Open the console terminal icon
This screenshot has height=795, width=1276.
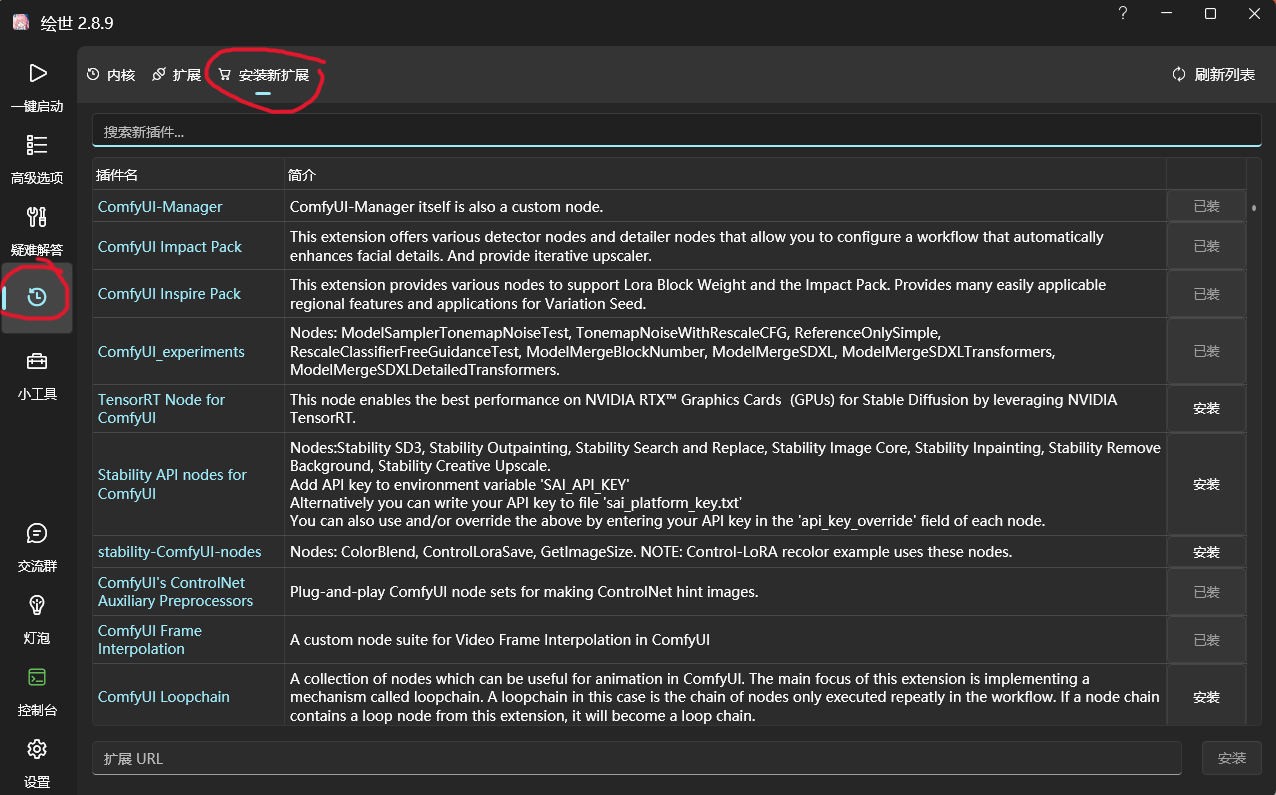click(37, 677)
